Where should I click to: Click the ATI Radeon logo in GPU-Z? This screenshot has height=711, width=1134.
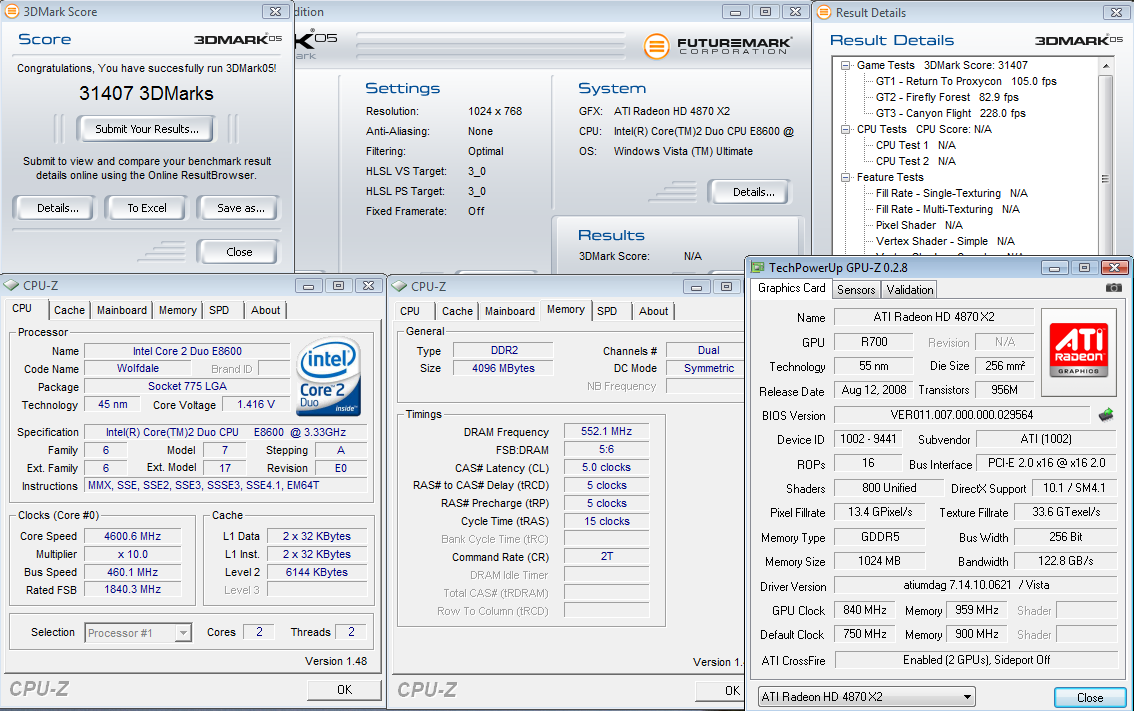[x=1078, y=352]
